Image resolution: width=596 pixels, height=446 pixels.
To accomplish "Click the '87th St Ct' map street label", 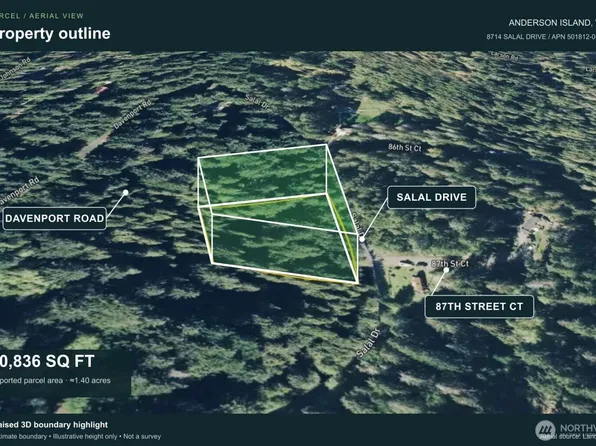I will pyautogui.click(x=450, y=263).
